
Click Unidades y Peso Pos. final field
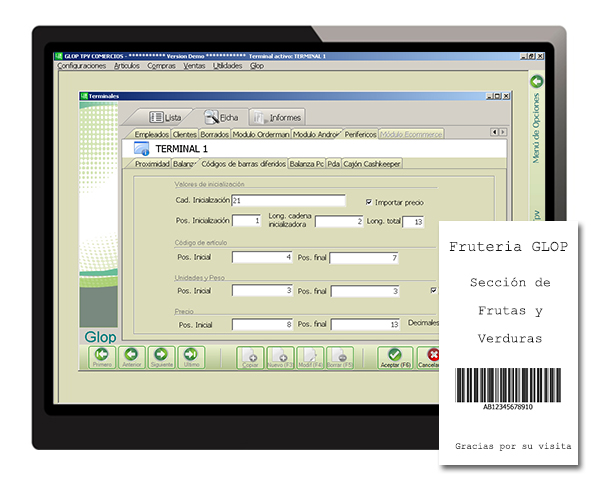(x=365, y=291)
